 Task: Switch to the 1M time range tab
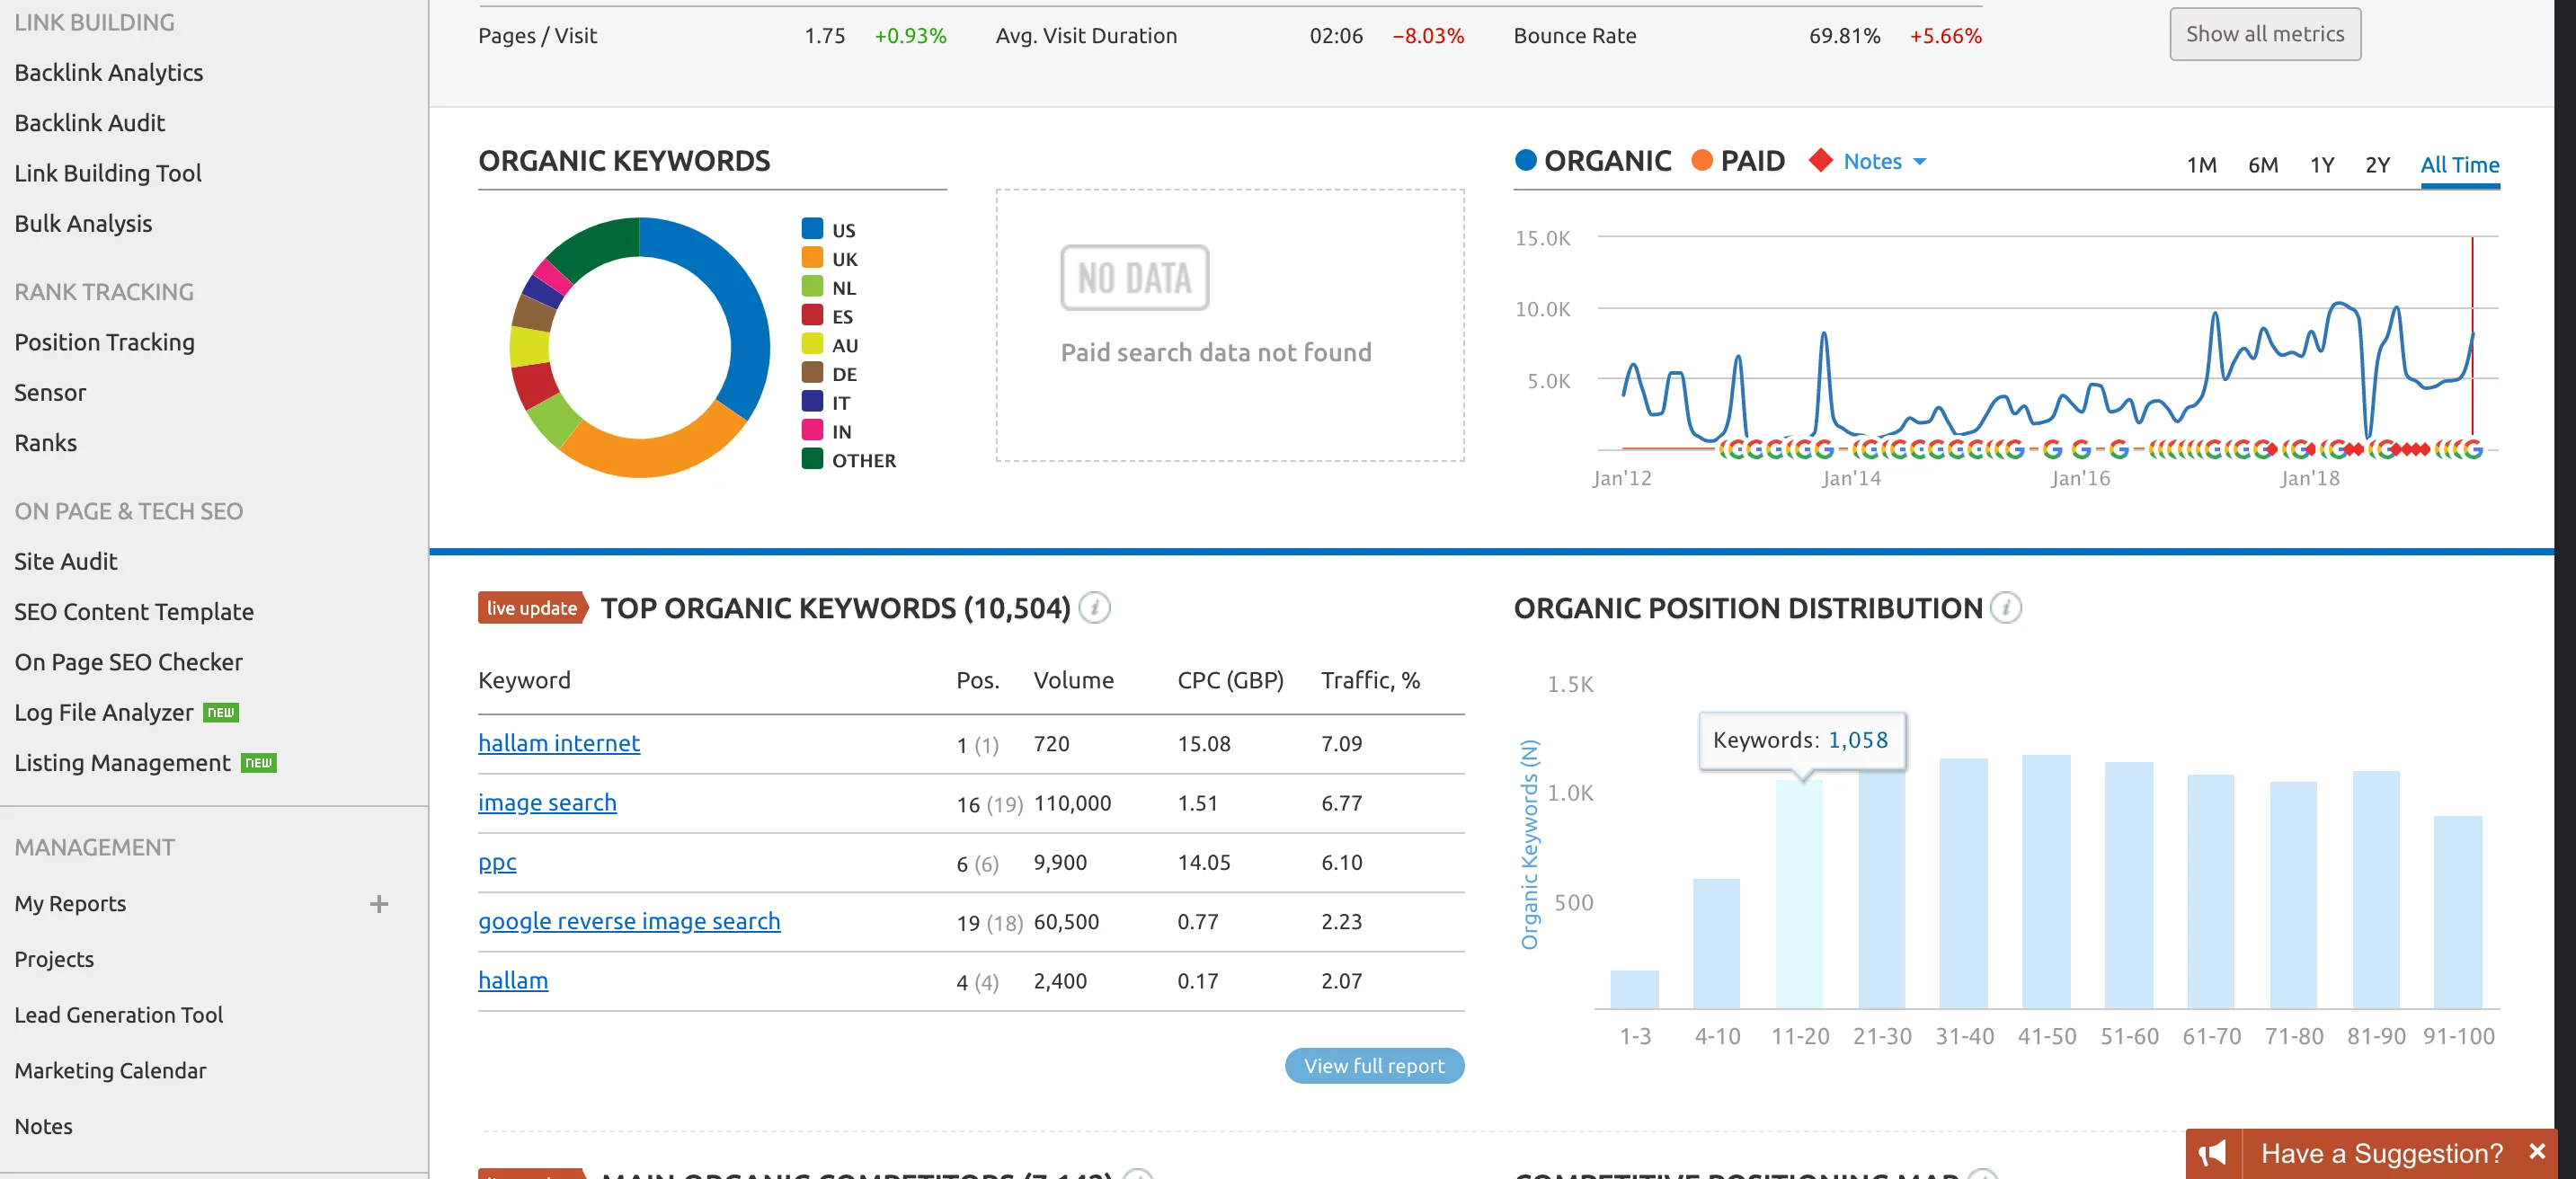click(x=2202, y=165)
